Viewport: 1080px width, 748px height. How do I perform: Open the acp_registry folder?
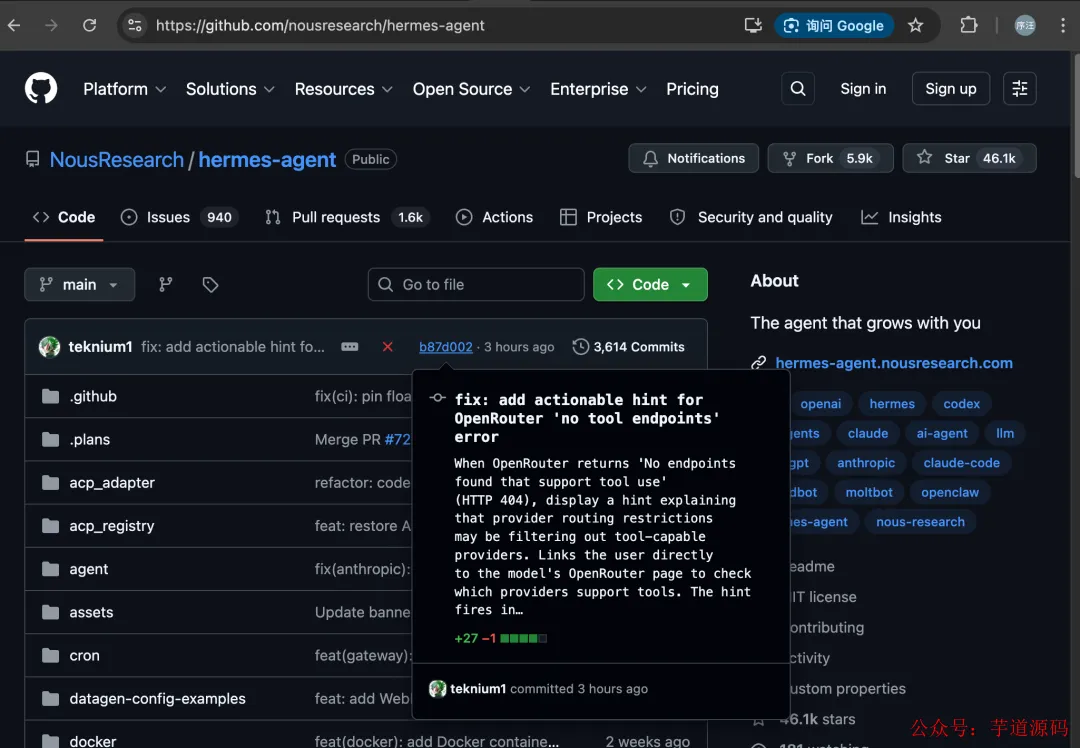[112, 526]
